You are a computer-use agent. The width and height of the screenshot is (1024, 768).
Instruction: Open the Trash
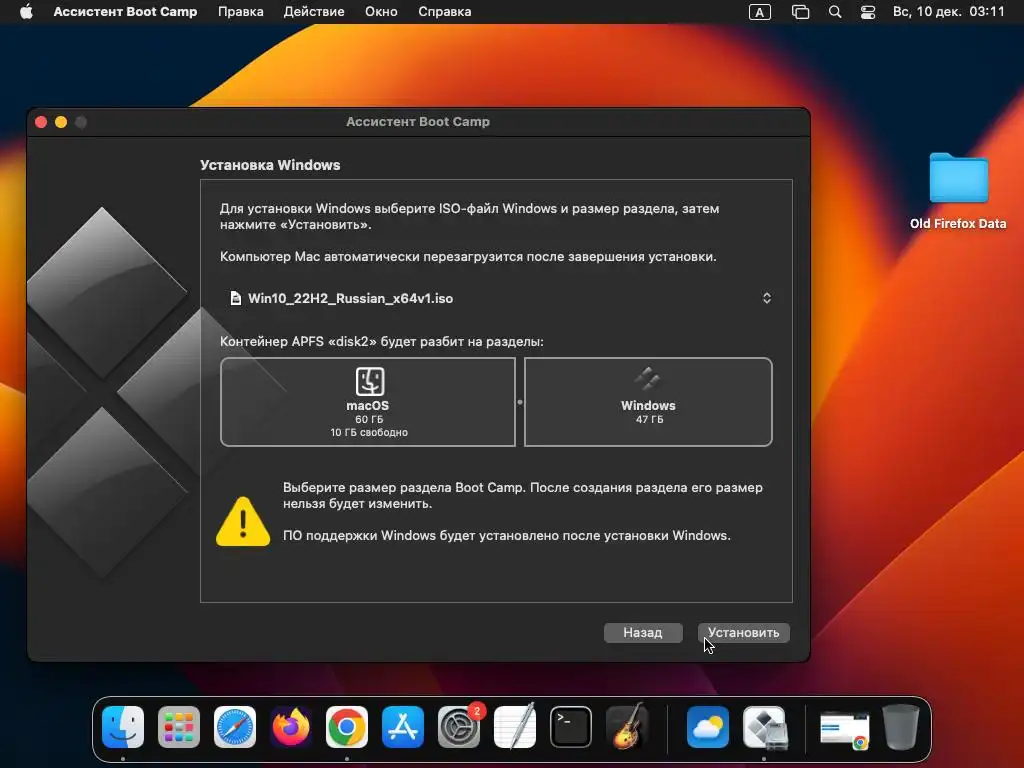901,726
